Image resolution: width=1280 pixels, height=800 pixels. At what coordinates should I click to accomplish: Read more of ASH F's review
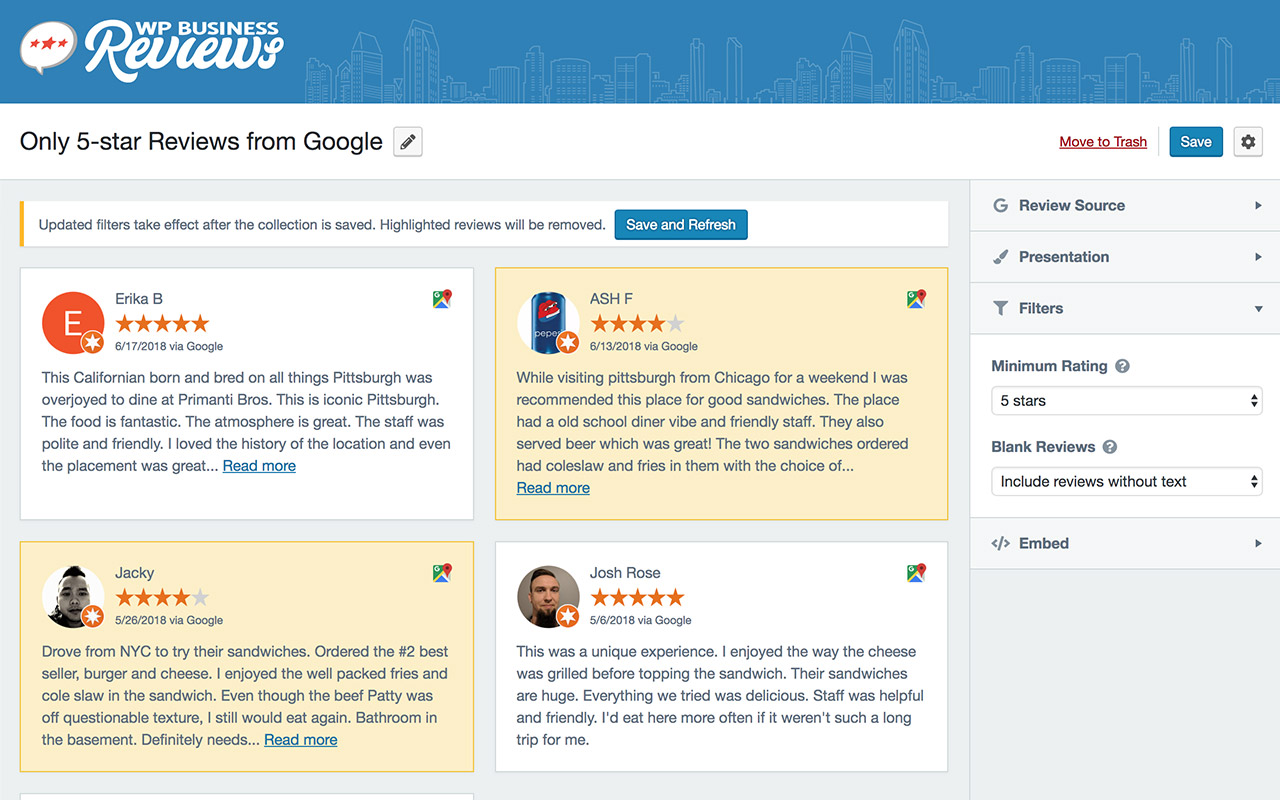coord(553,488)
